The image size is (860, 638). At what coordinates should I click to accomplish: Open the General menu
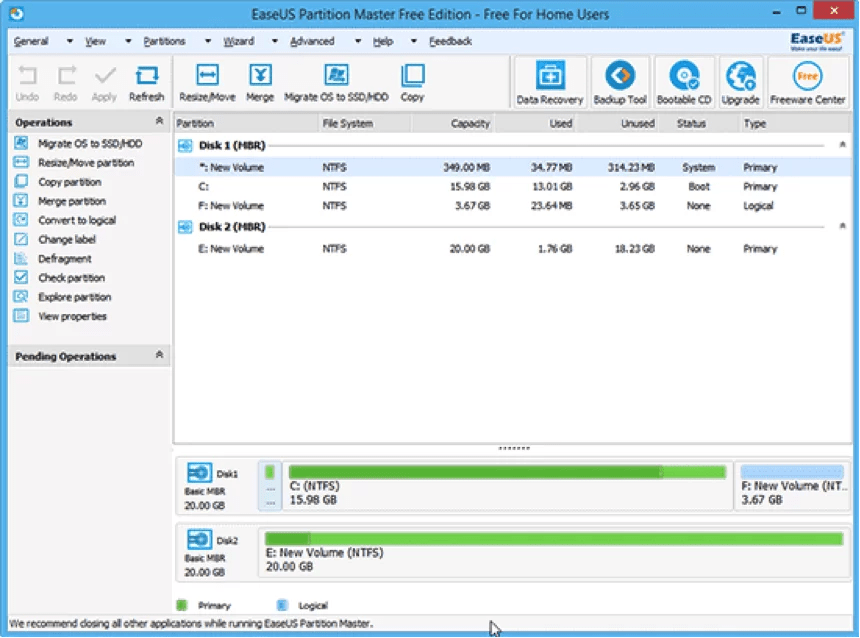tap(31, 42)
